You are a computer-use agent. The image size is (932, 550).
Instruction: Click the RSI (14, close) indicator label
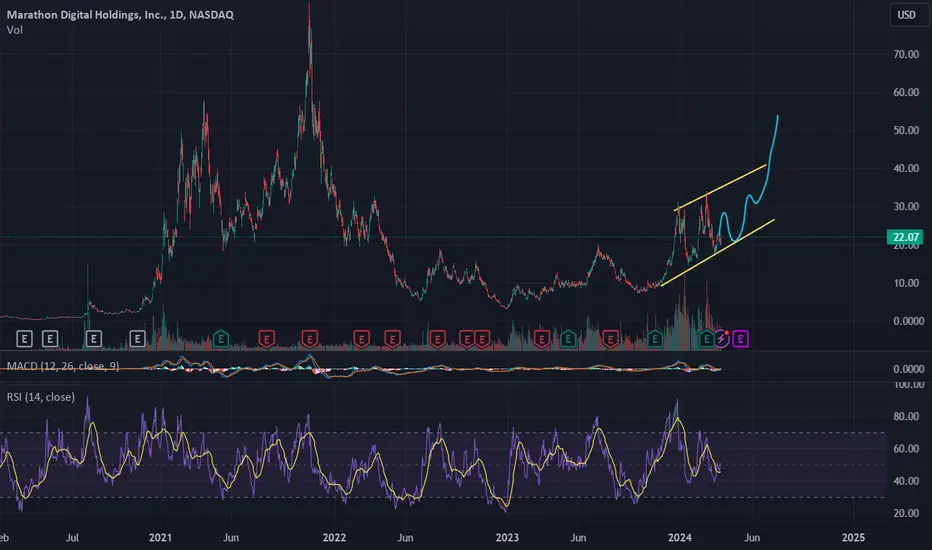pos(40,397)
